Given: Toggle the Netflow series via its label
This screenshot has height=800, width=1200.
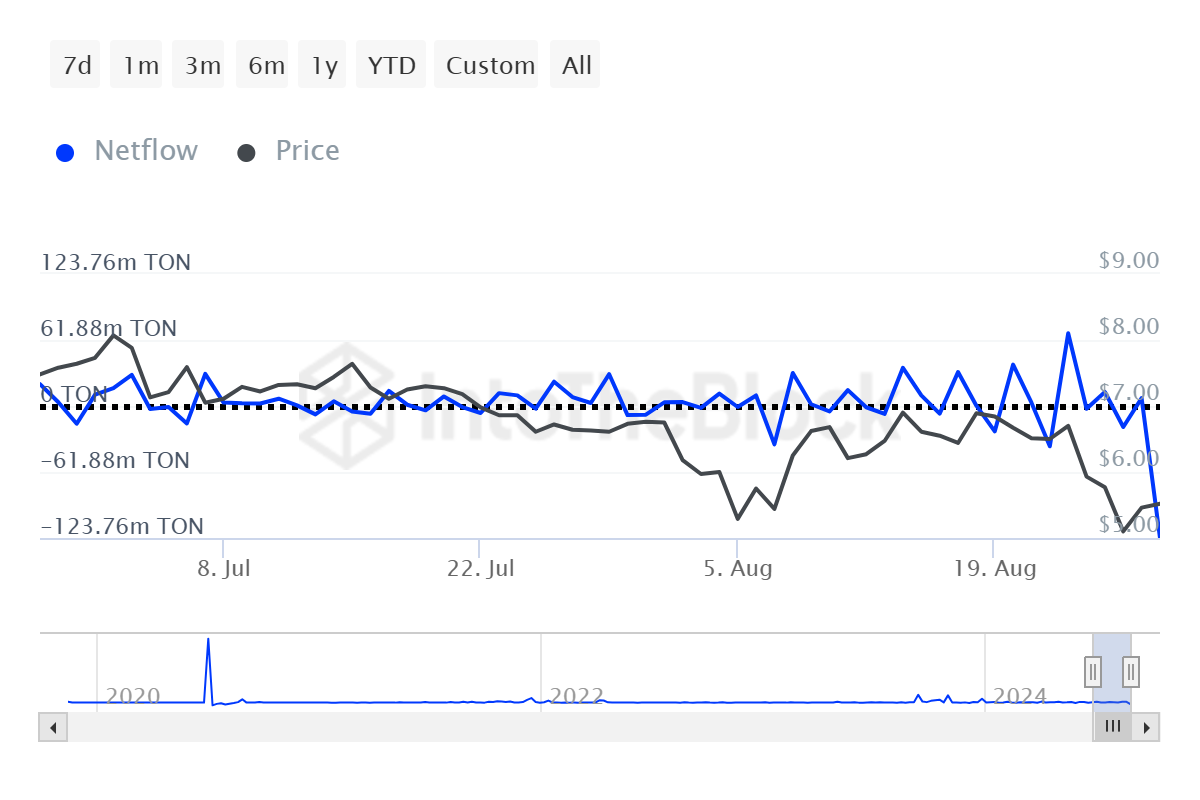Looking at the screenshot, I should point(146,151).
